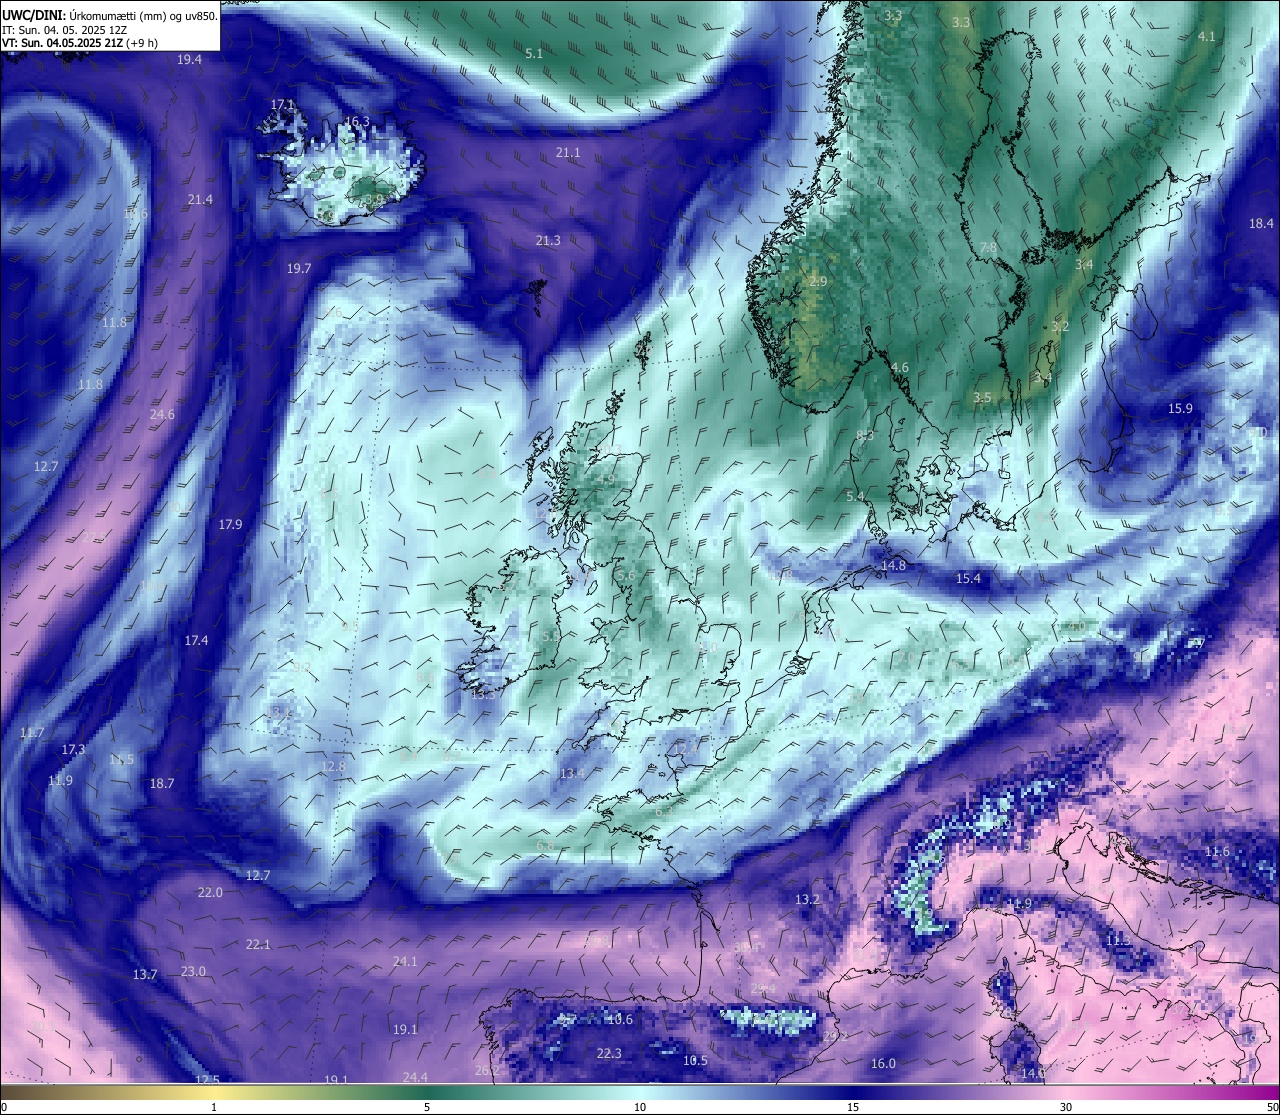Click the 22.0 value on the map
Screen dimensions: 1280x1115
(x=210, y=892)
